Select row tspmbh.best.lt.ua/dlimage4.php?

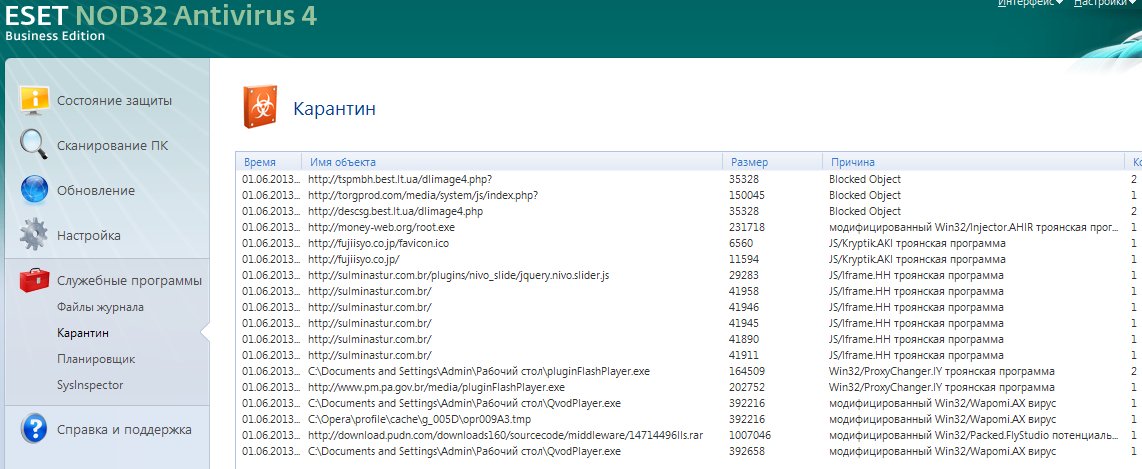[689, 179]
